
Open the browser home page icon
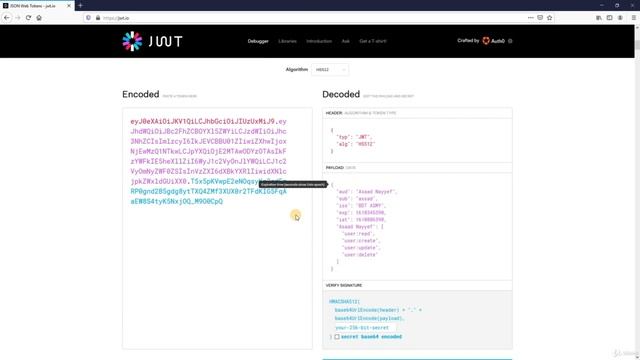tap(39, 18)
